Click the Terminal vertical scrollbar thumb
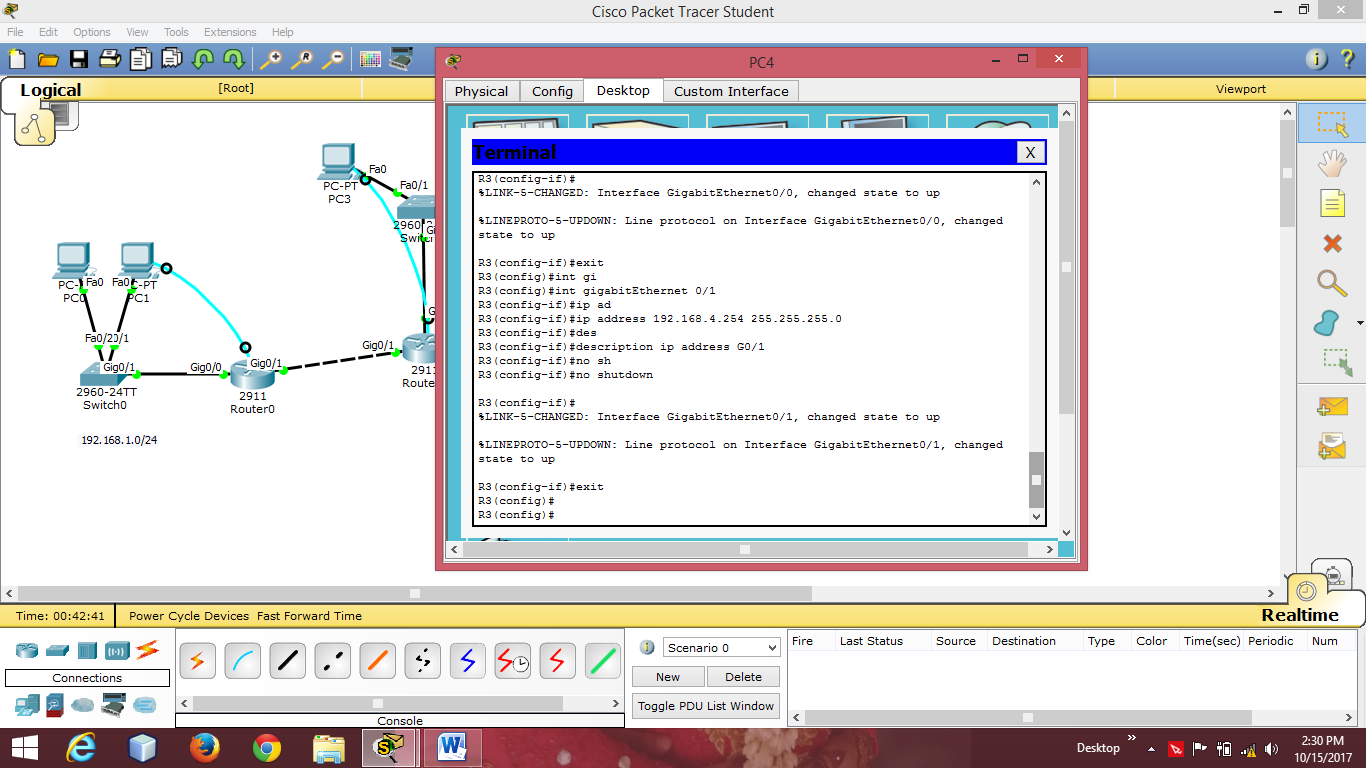The height and width of the screenshot is (768, 1366). point(1036,480)
